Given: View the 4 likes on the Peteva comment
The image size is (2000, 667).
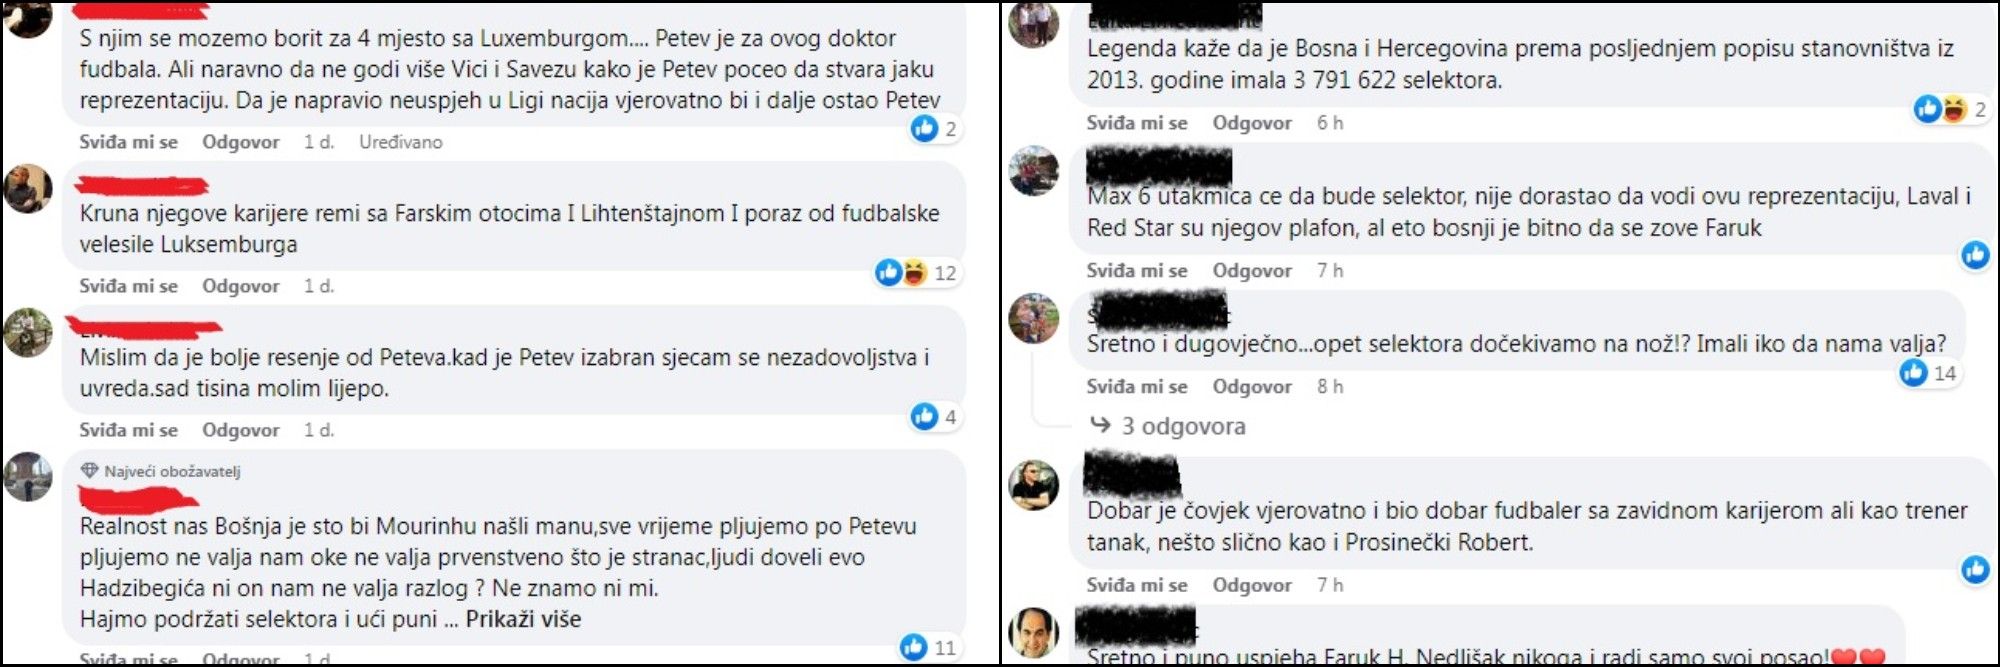Looking at the screenshot, I should click(x=935, y=416).
